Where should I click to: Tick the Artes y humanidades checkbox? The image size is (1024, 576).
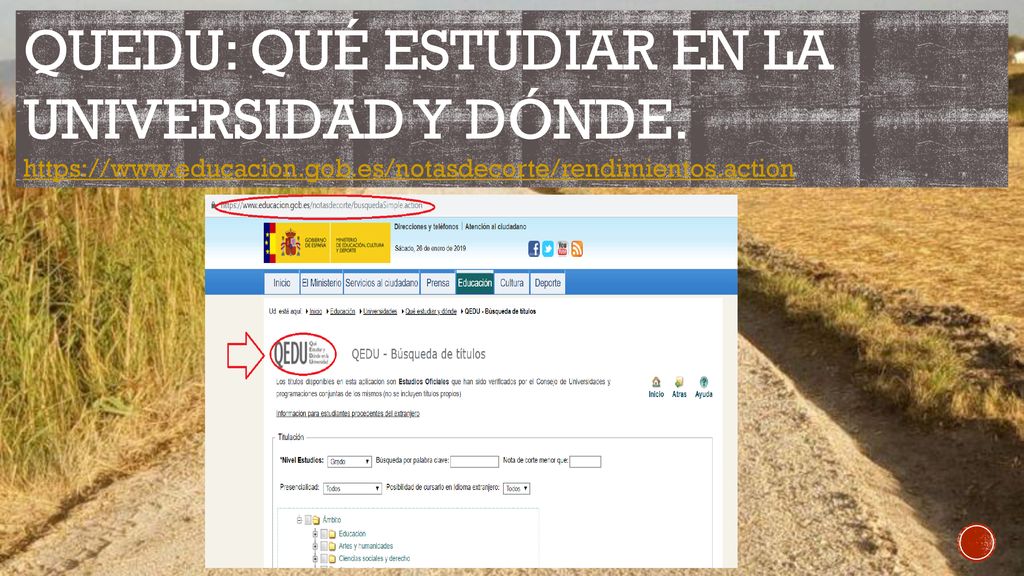(323, 547)
